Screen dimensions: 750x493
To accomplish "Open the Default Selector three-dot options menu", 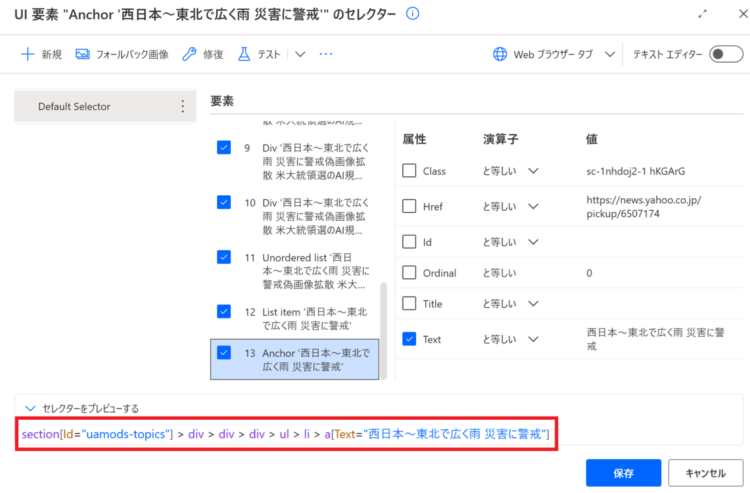I will point(183,106).
